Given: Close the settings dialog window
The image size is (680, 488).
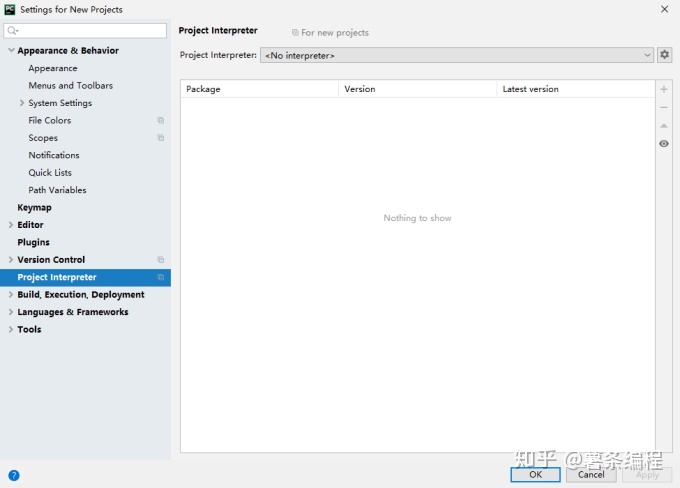Looking at the screenshot, I should [x=664, y=9].
